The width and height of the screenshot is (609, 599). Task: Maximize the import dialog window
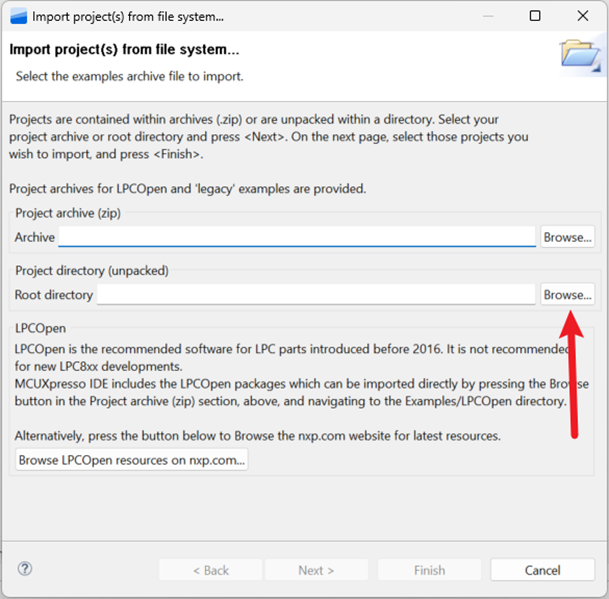tap(535, 16)
